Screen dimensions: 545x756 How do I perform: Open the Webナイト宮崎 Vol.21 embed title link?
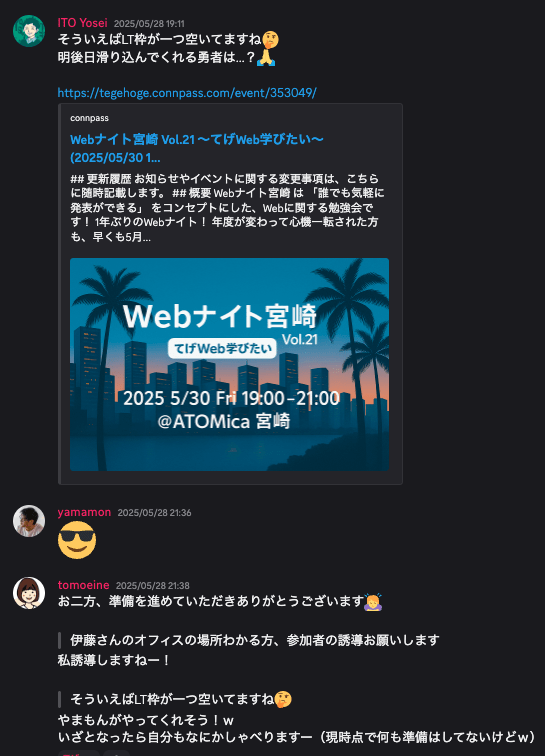coord(196,148)
